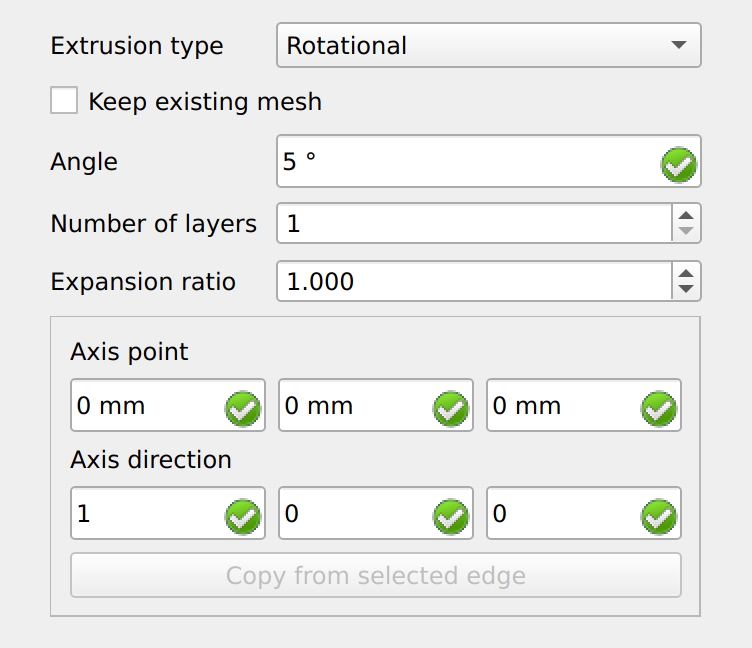Click the Number of layers input field

pyautogui.click(x=474, y=224)
